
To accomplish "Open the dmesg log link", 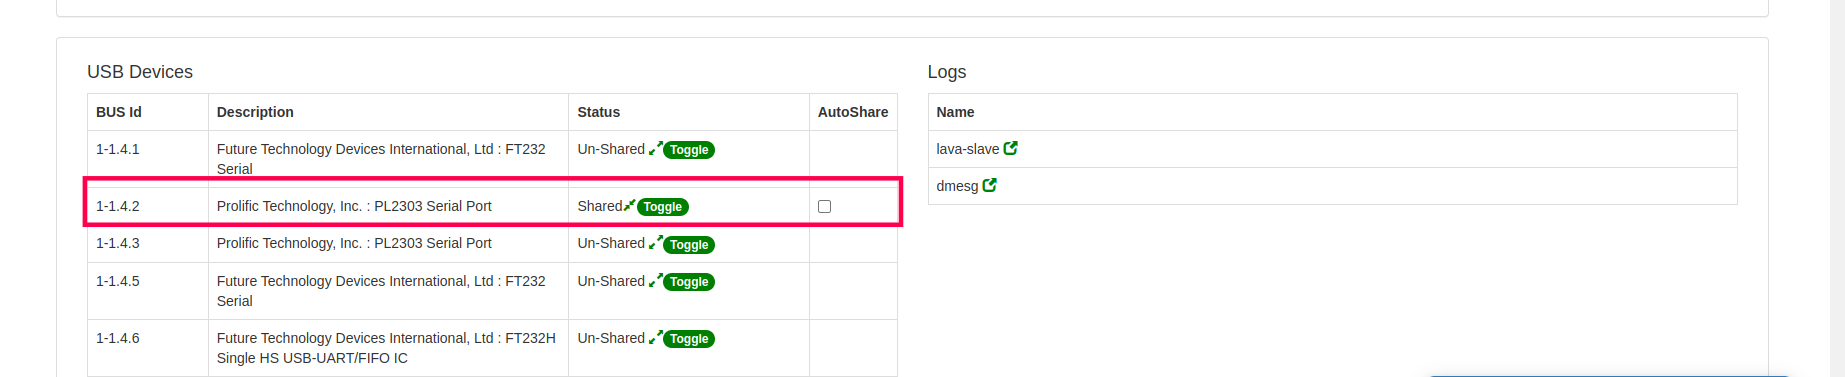I will coord(957,186).
